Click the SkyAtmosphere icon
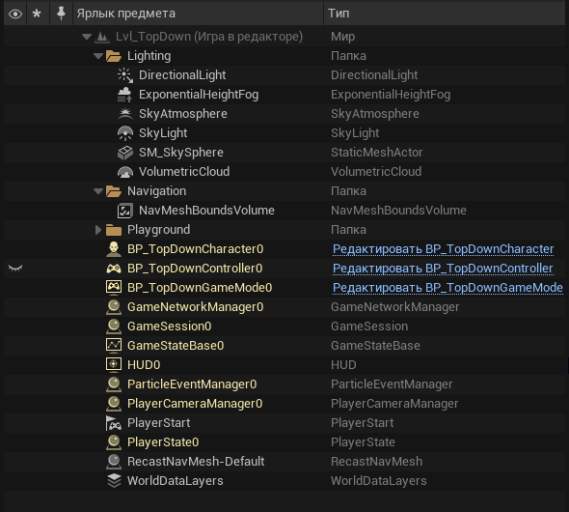The width and height of the screenshot is (569, 512). (x=125, y=114)
